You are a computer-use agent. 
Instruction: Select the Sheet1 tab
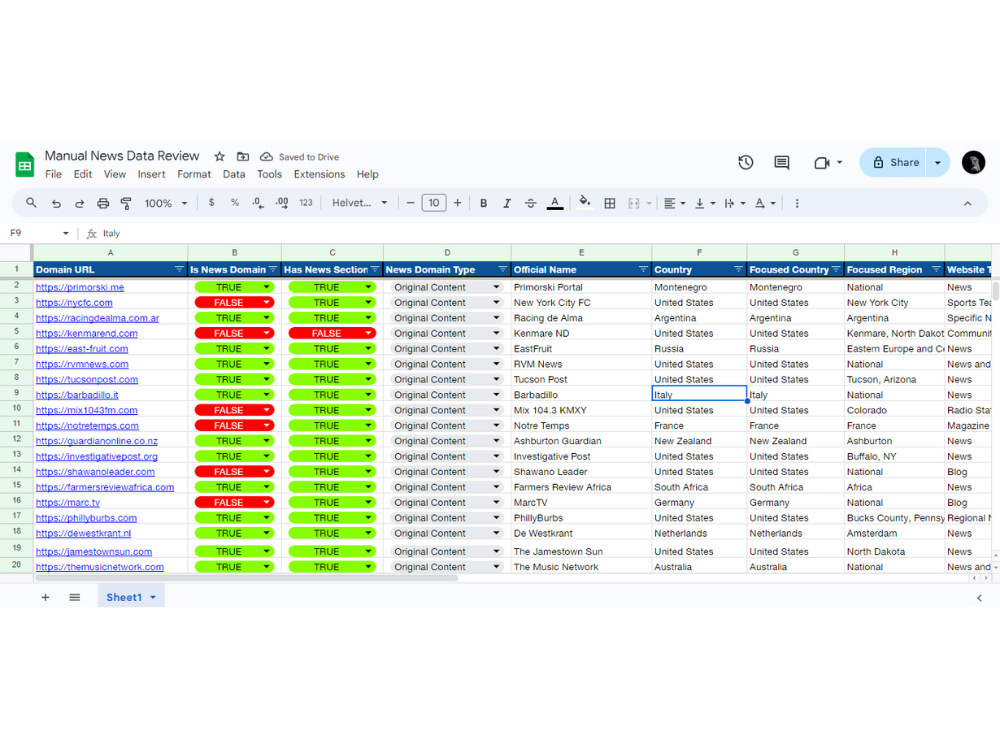[x=131, y=598]
